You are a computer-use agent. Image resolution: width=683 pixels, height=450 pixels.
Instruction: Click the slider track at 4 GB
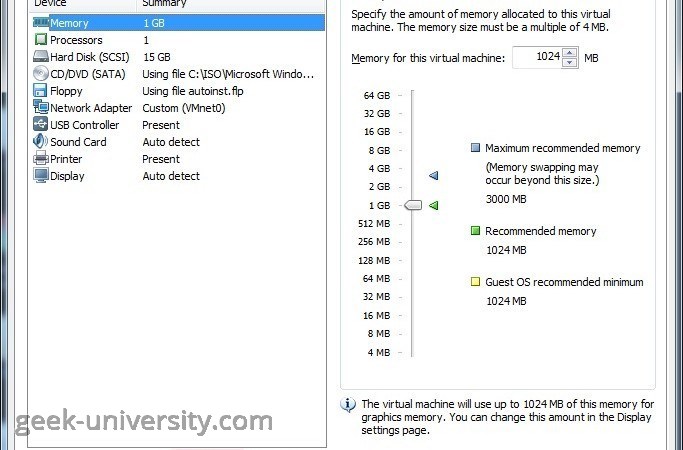tap(413, 169)
